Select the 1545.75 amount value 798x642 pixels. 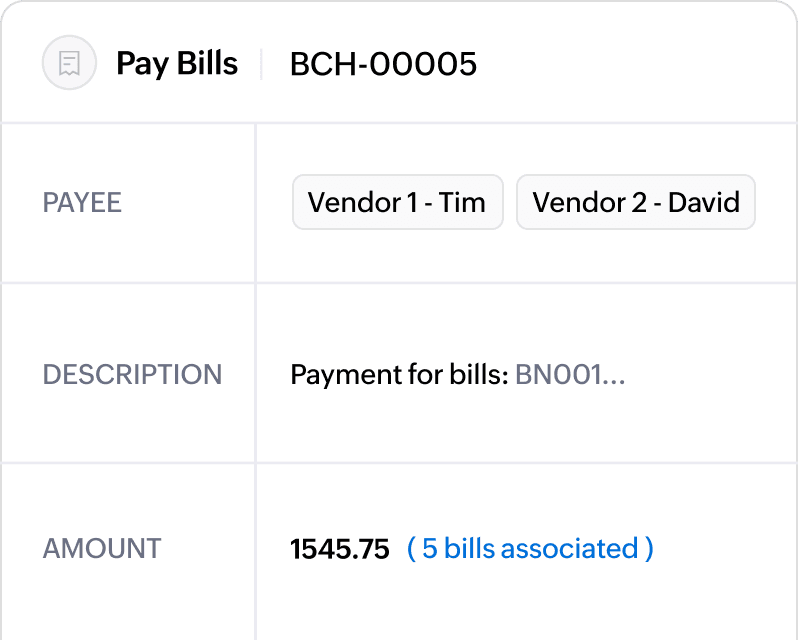point(340,549)
